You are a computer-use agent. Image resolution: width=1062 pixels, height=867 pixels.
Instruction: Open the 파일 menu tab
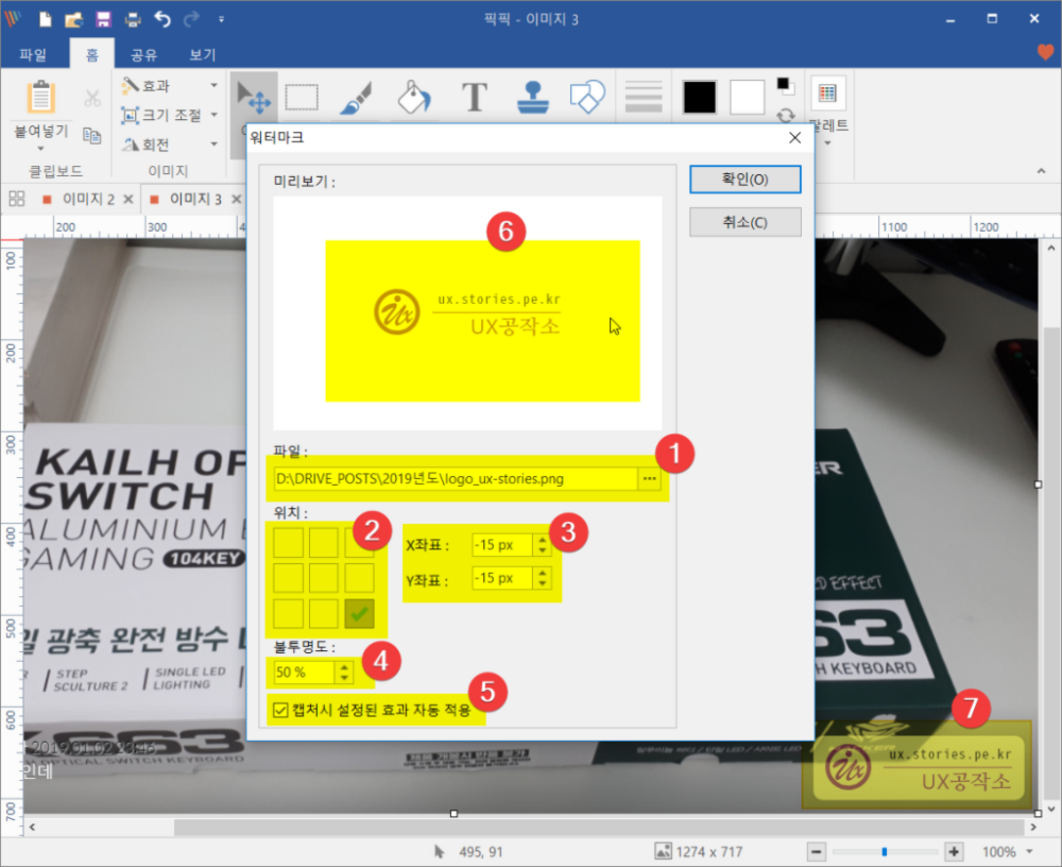(33, 55)
